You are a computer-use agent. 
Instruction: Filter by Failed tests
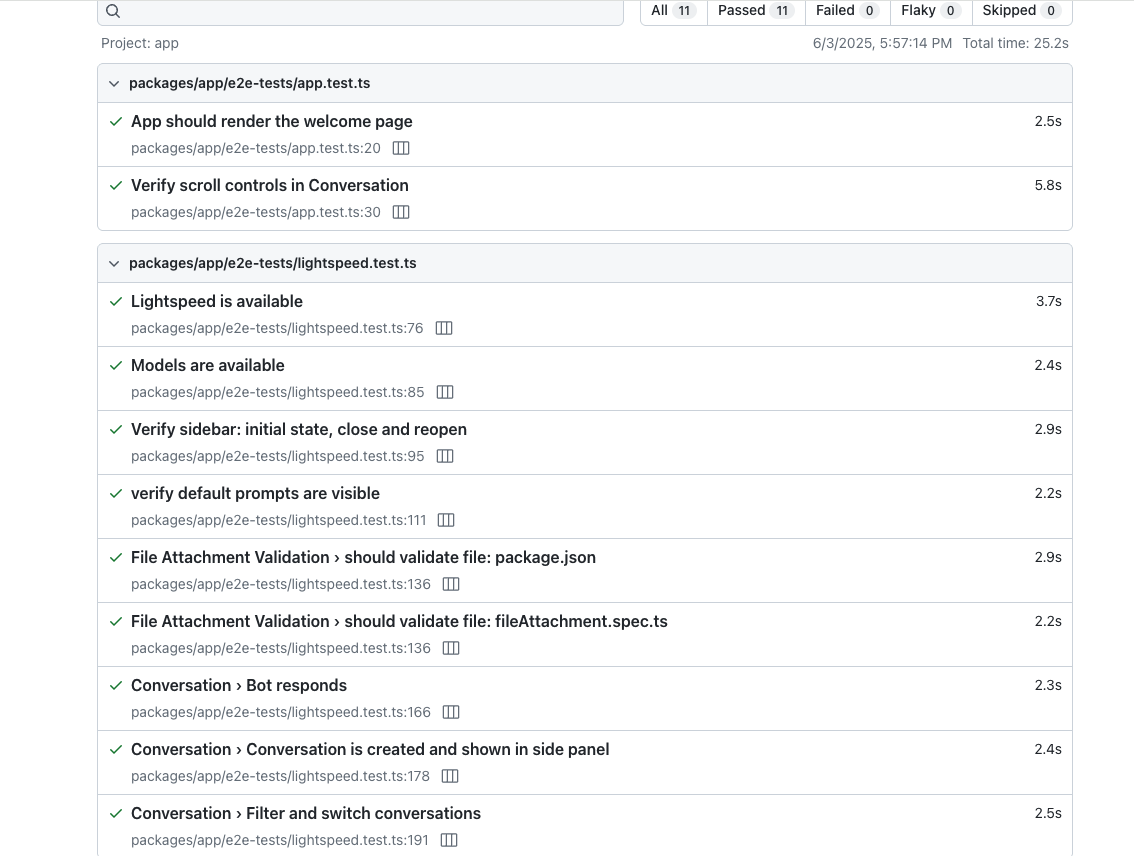coord(846,11)
